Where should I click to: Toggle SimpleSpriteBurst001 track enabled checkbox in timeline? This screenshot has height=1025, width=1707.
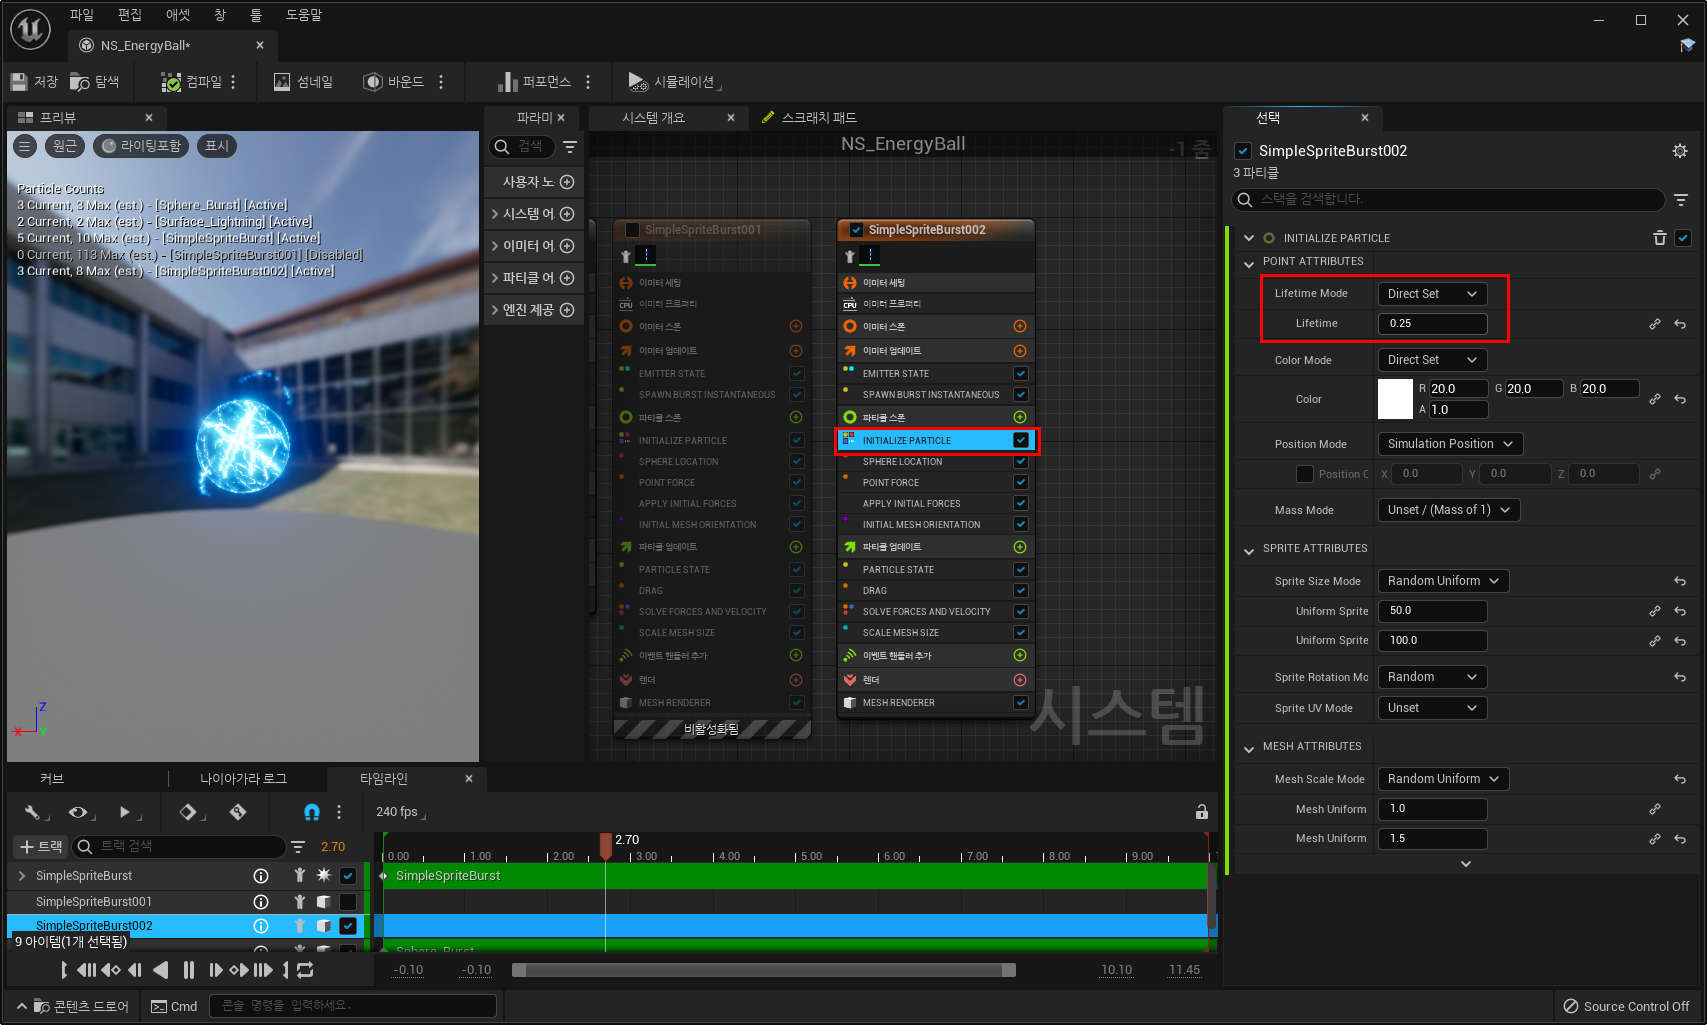[x=348, y=902]
